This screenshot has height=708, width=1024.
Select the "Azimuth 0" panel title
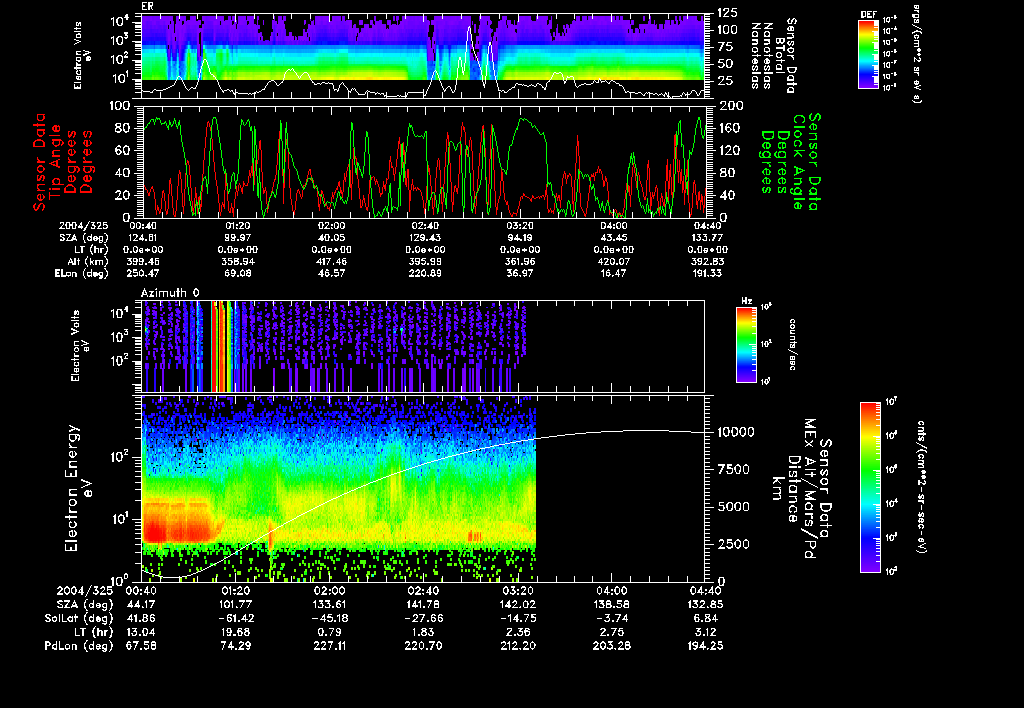click(x=170, y=293)
